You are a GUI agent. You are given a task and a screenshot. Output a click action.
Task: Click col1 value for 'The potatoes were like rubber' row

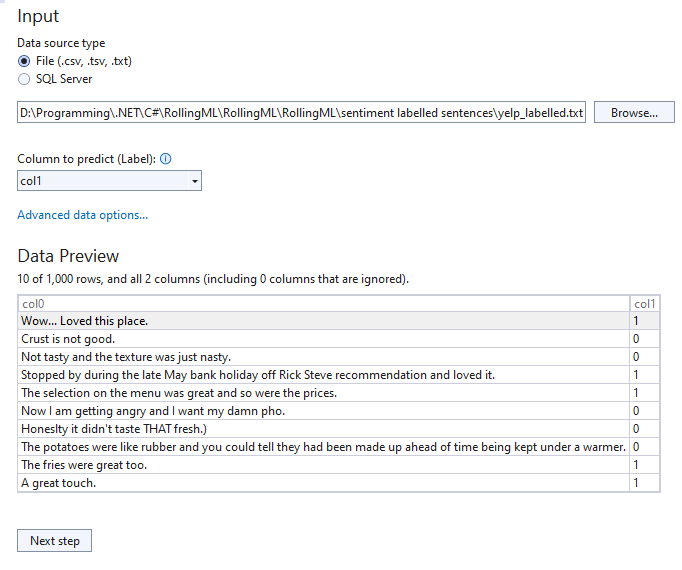pos(645,447)
